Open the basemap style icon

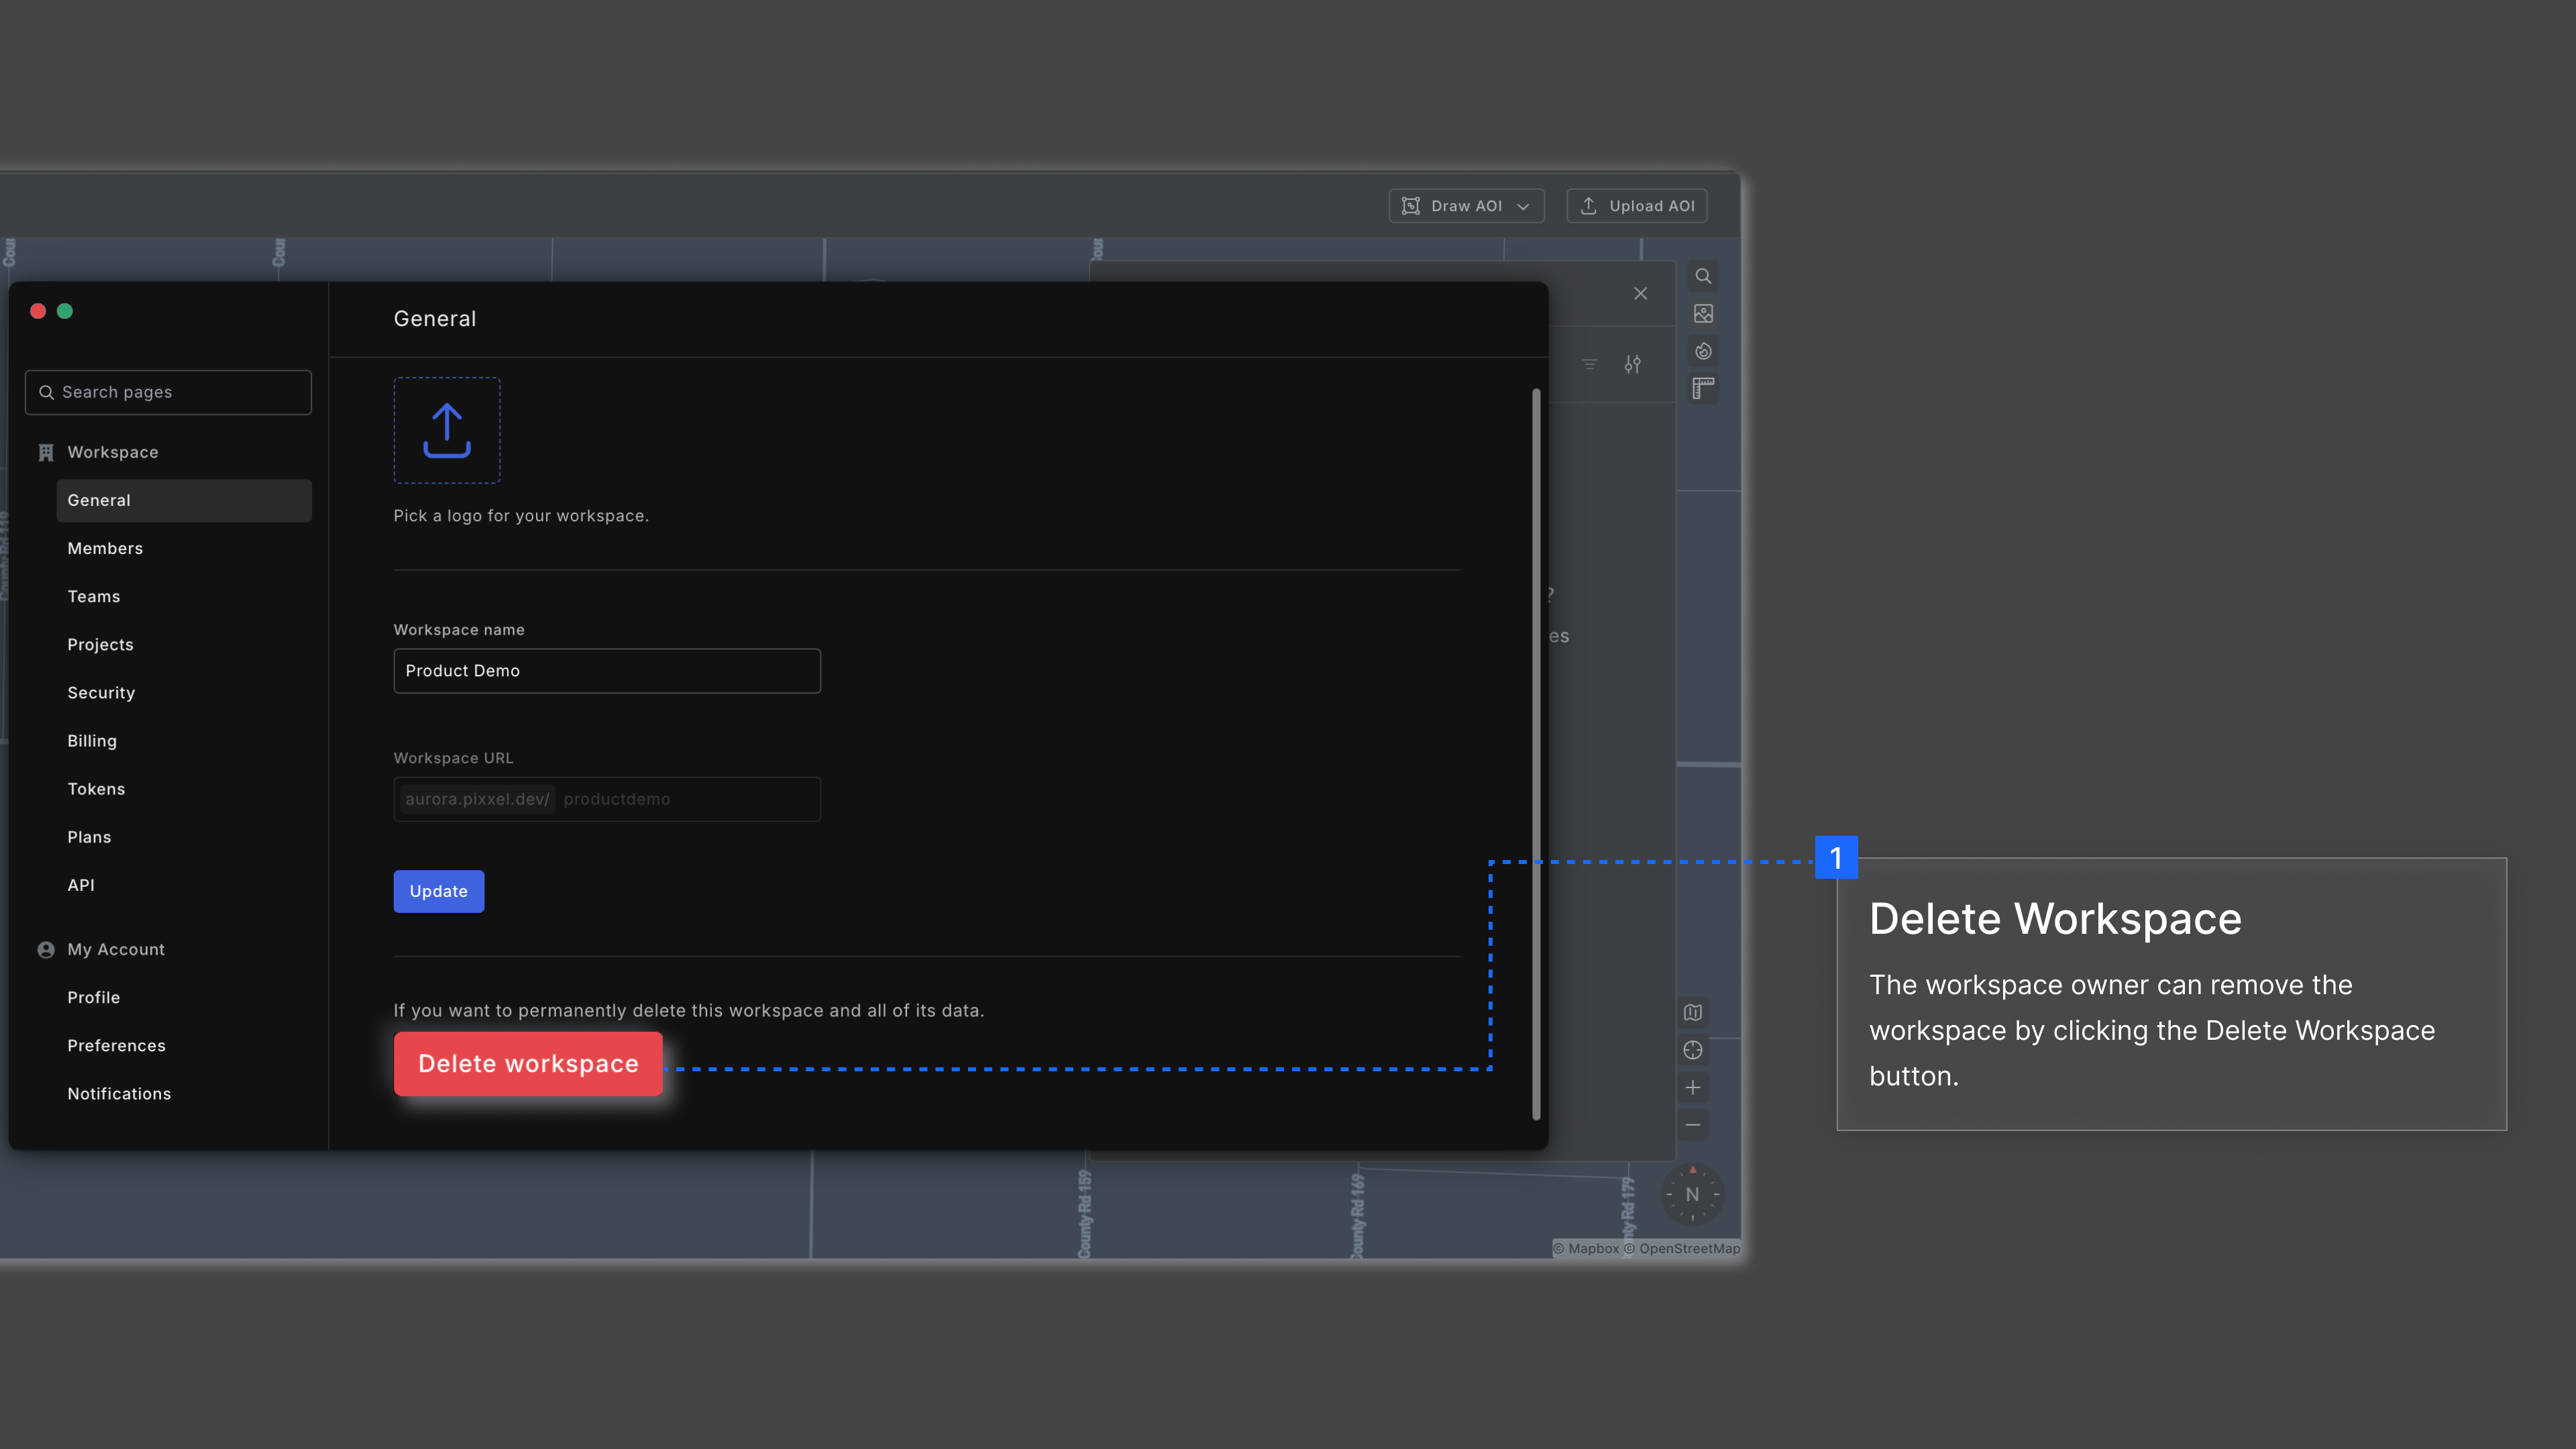click(1692, 1012)
